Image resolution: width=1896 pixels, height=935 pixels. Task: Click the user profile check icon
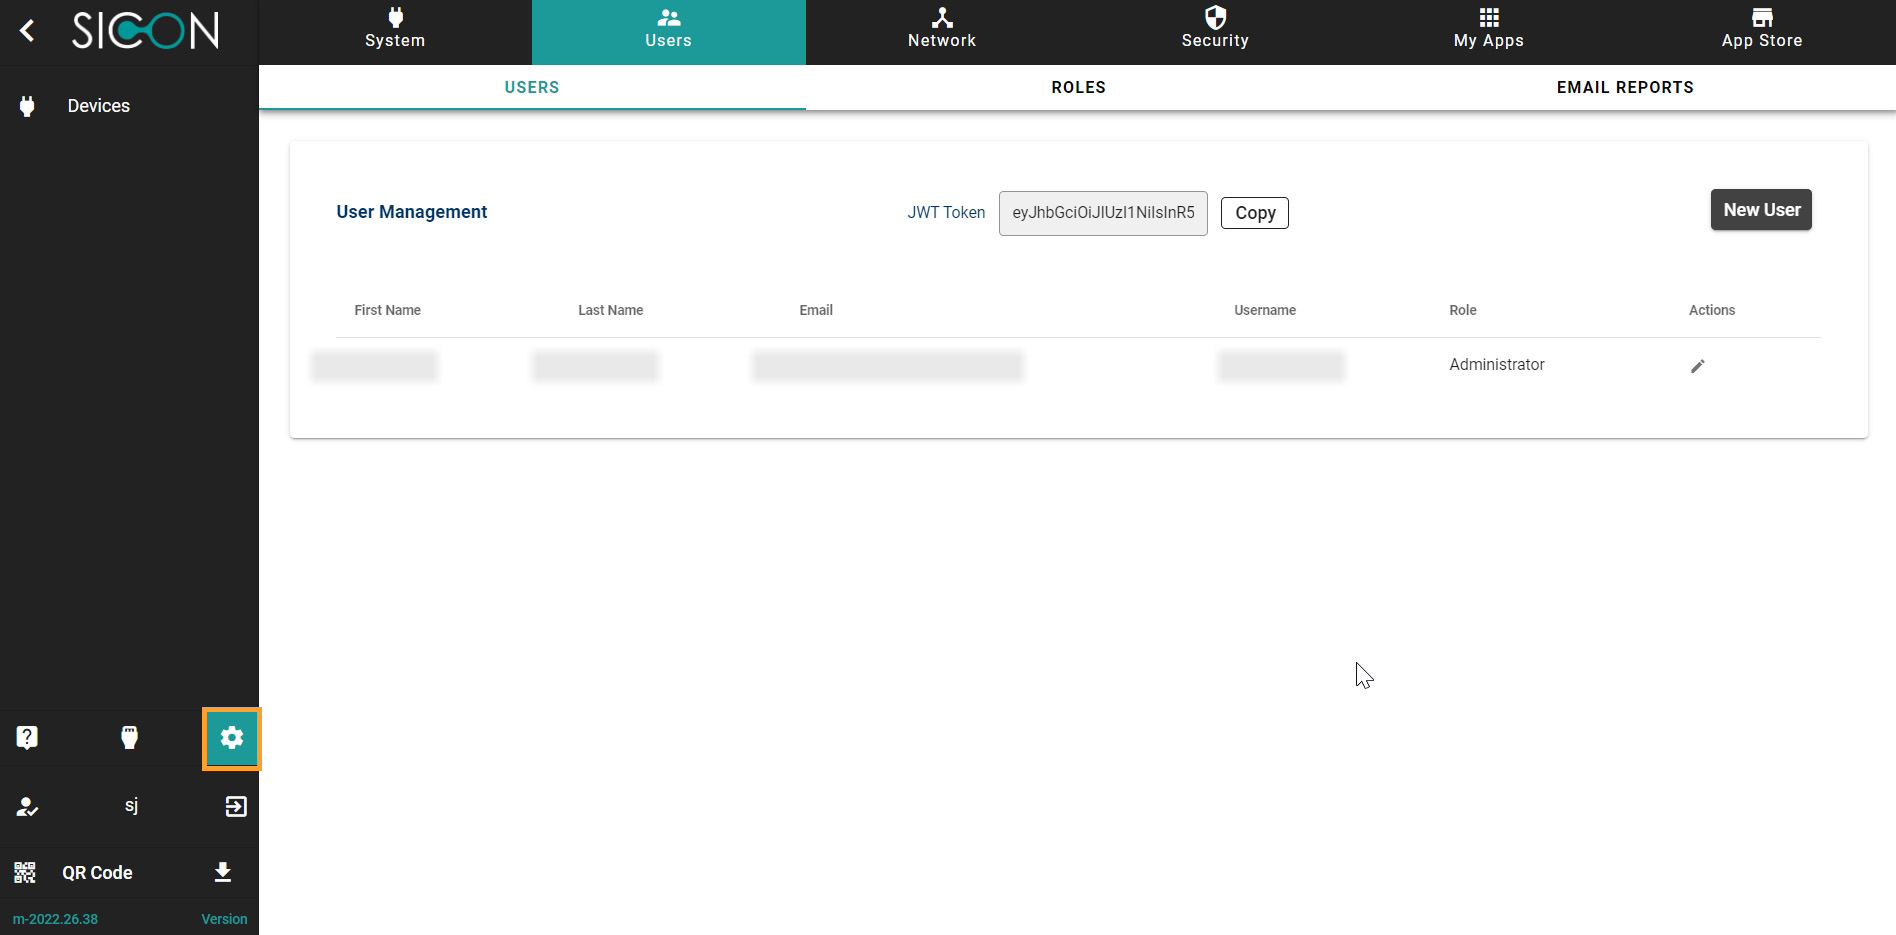27,807
